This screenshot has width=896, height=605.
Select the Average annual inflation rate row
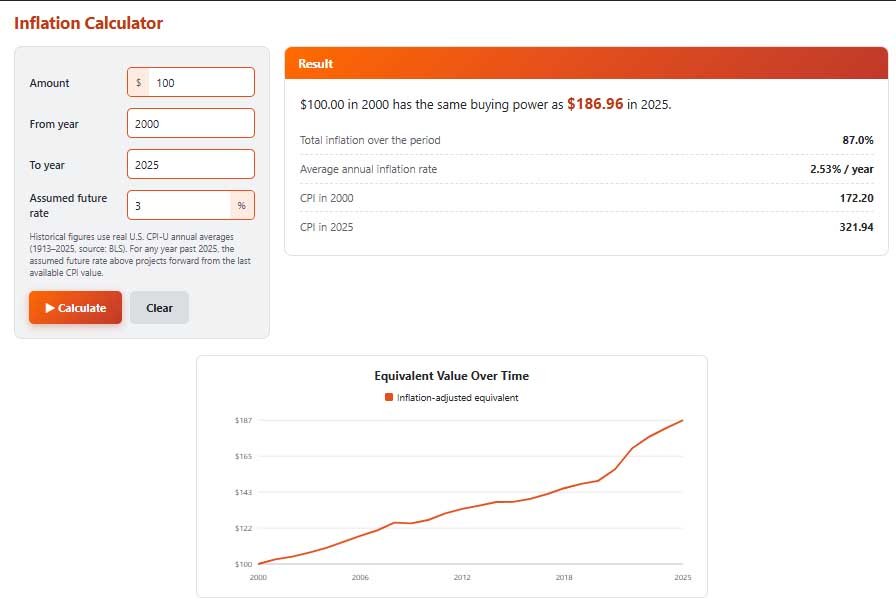click(586, 169)
